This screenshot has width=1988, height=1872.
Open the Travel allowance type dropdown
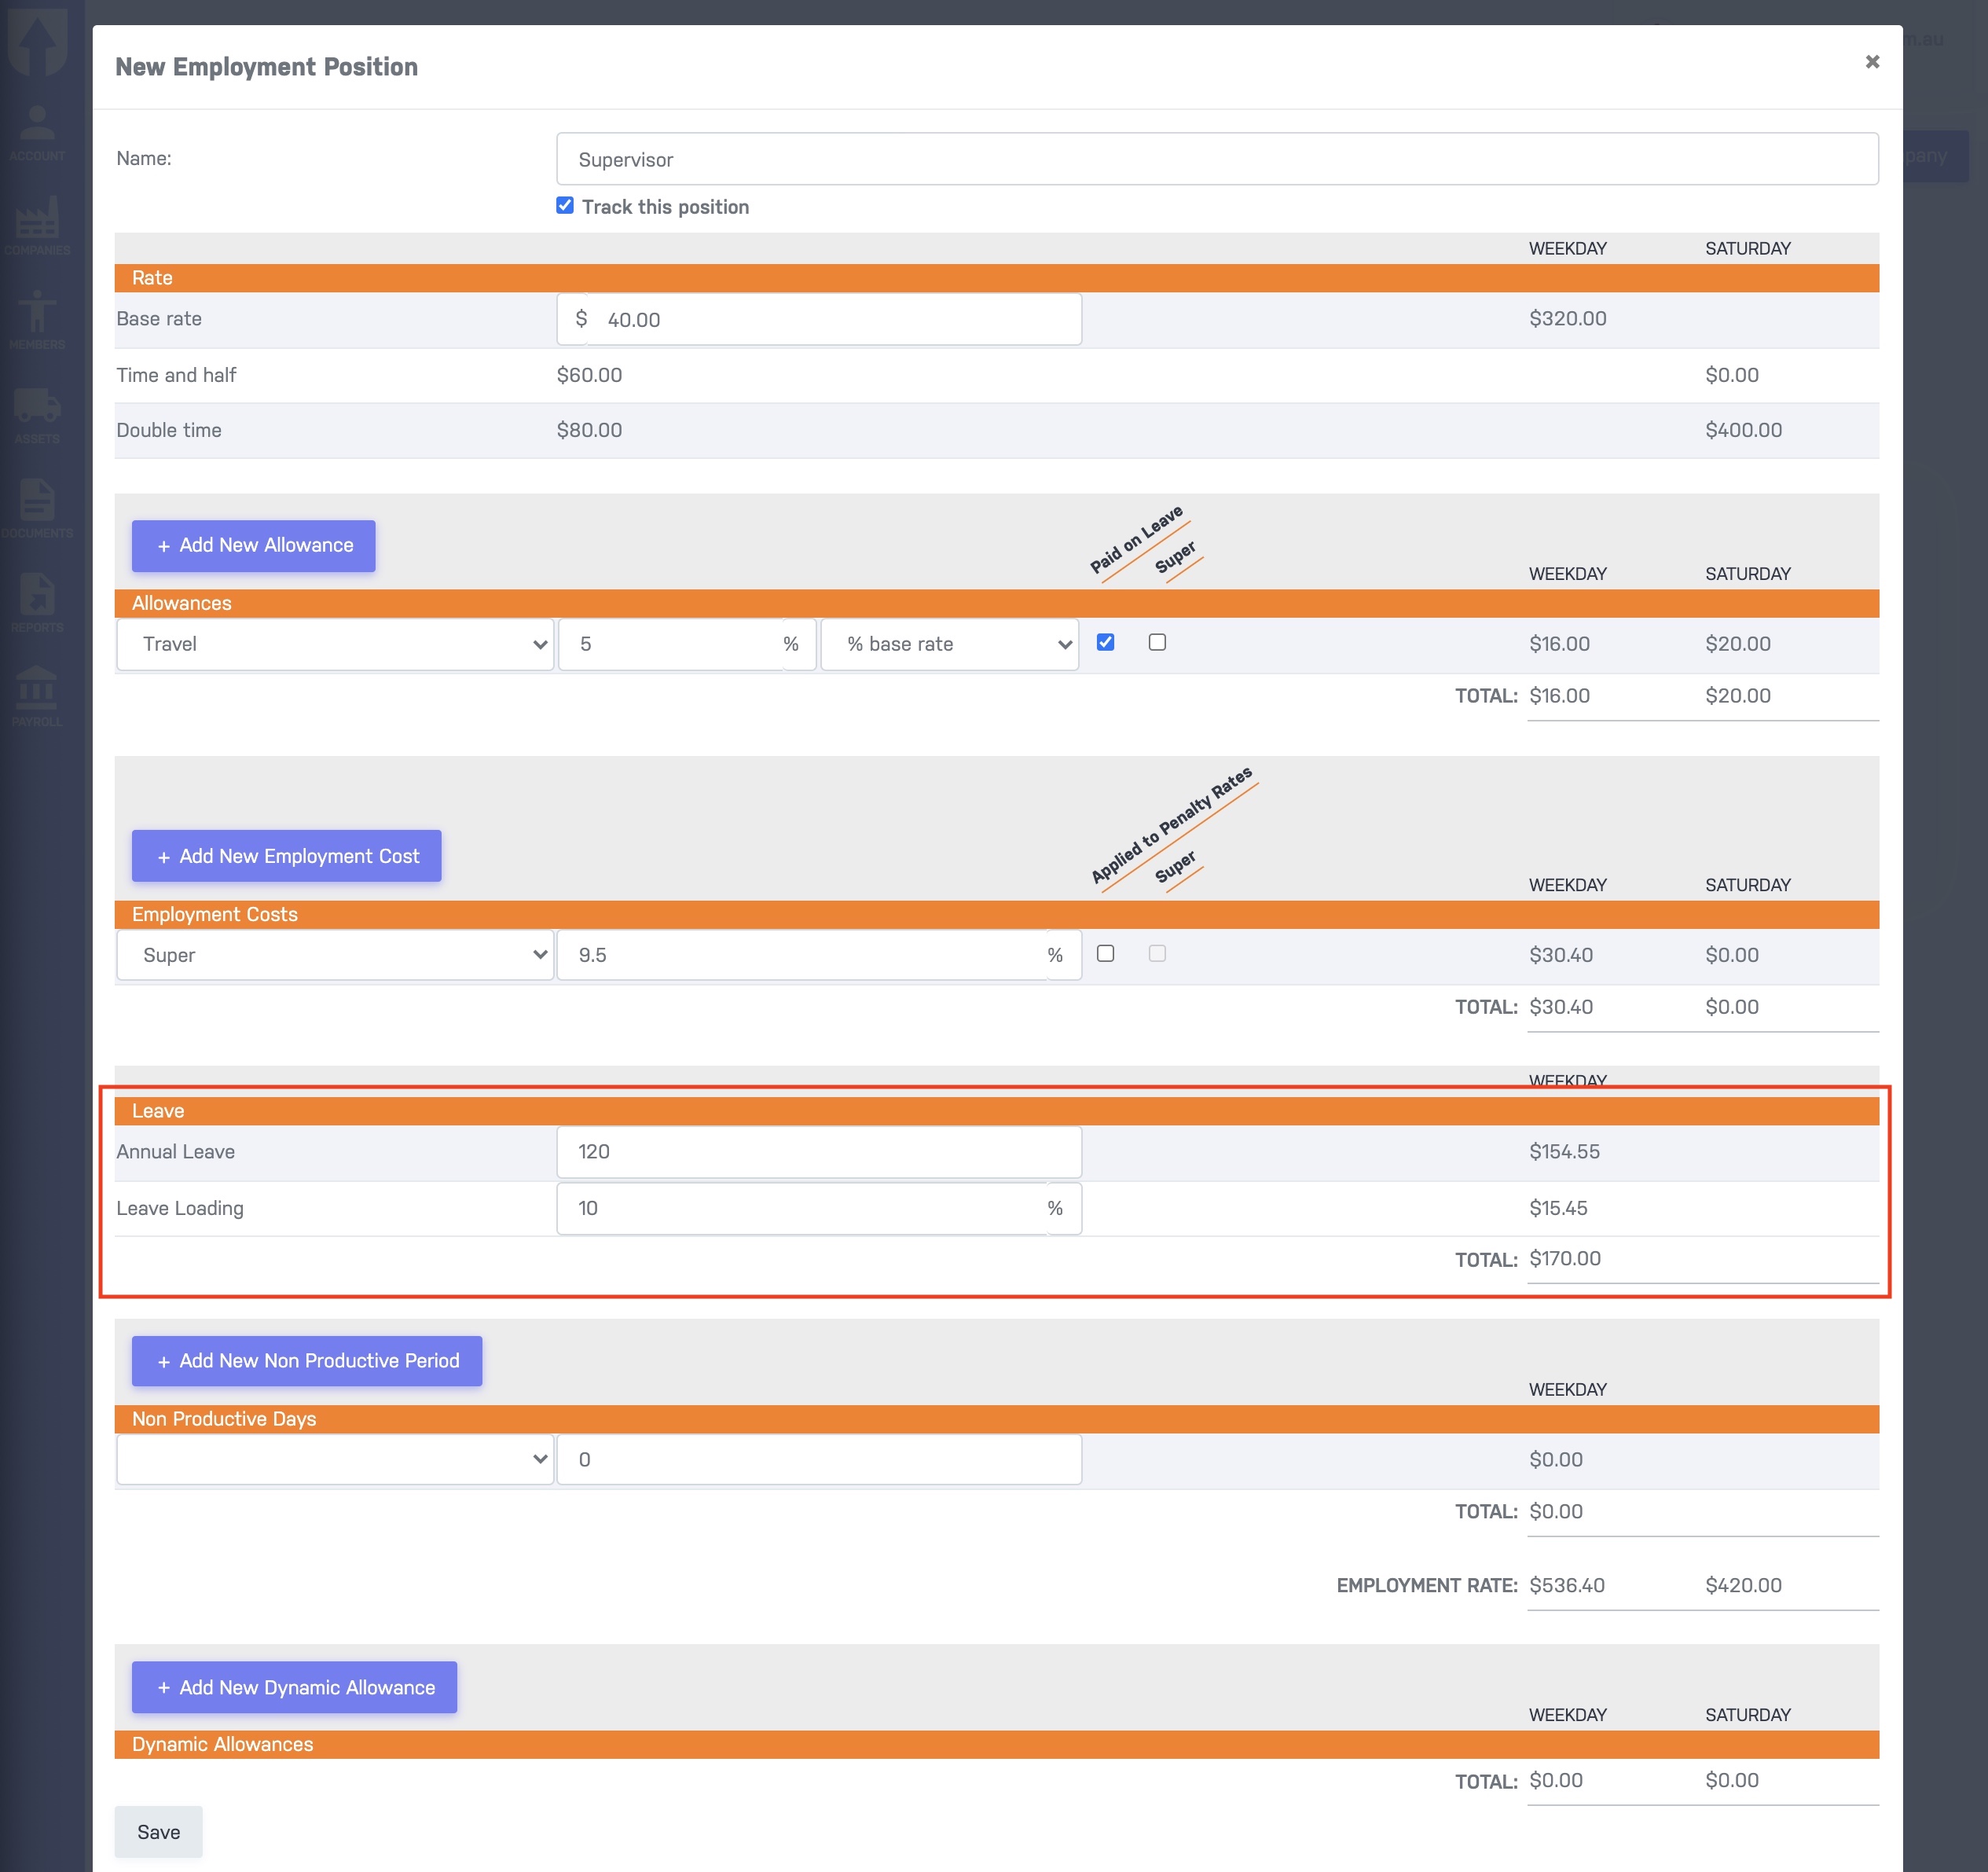(335, 644)
